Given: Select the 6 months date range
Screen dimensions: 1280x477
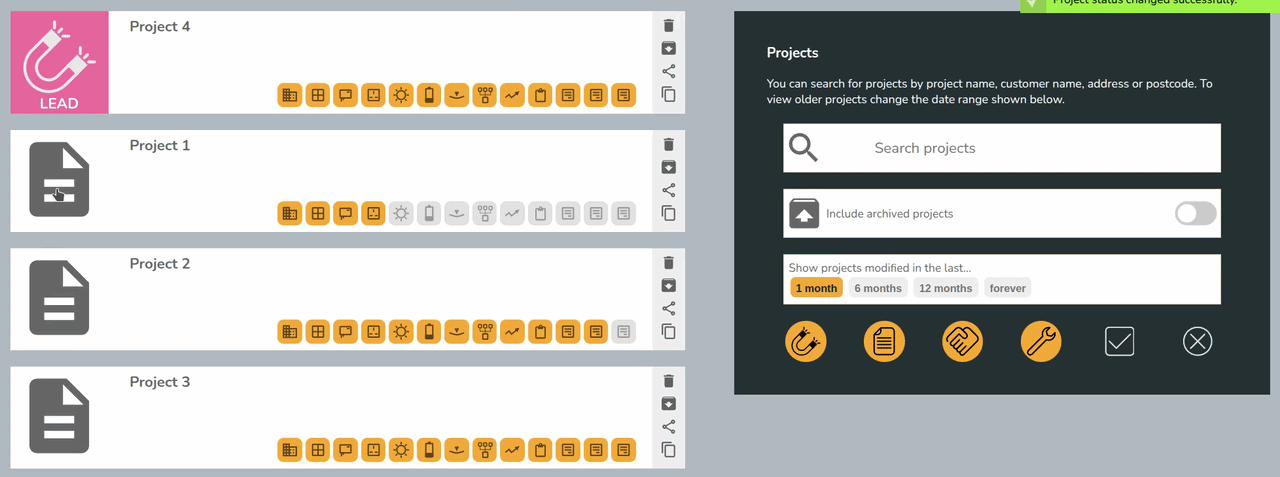Looking at the screenshot, I should 876,288.
